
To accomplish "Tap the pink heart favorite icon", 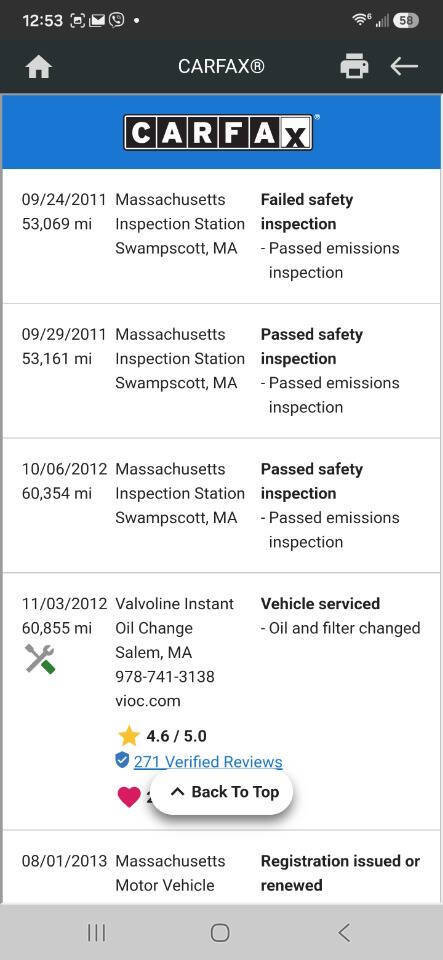I will coord(129,796).
